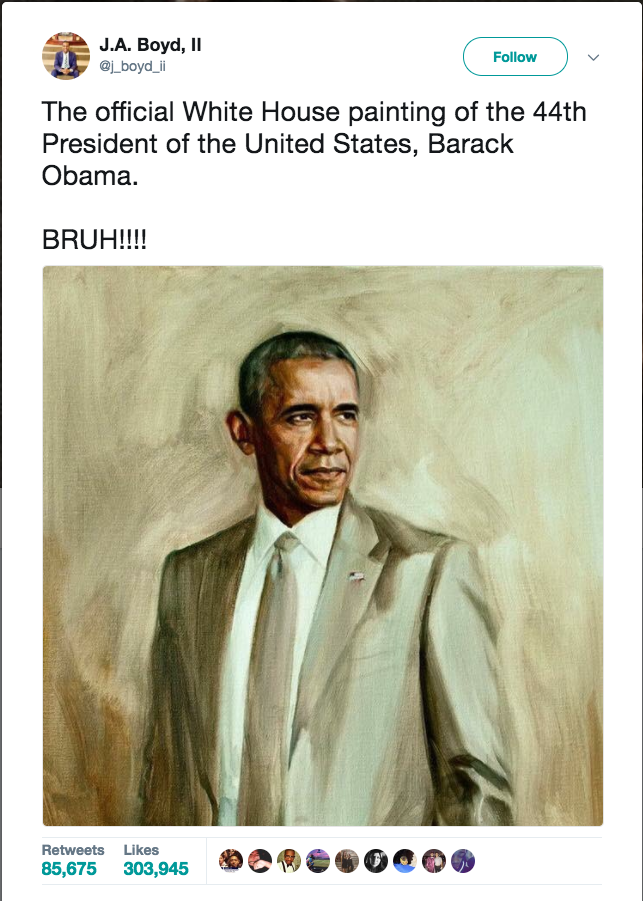Open the fifth liker avatar with two people

(346, 861)
